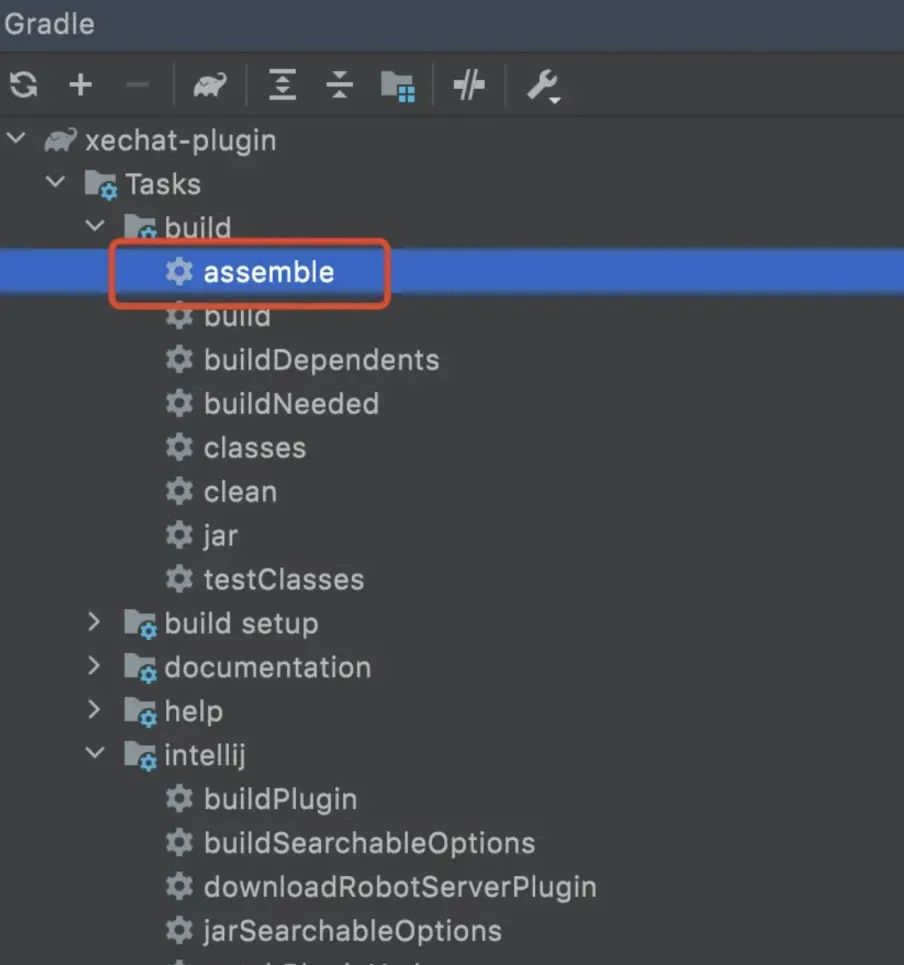Toggle offline mode in Gradle toolbar
This screenshot has width=904, height=965.
click(469, 85)
